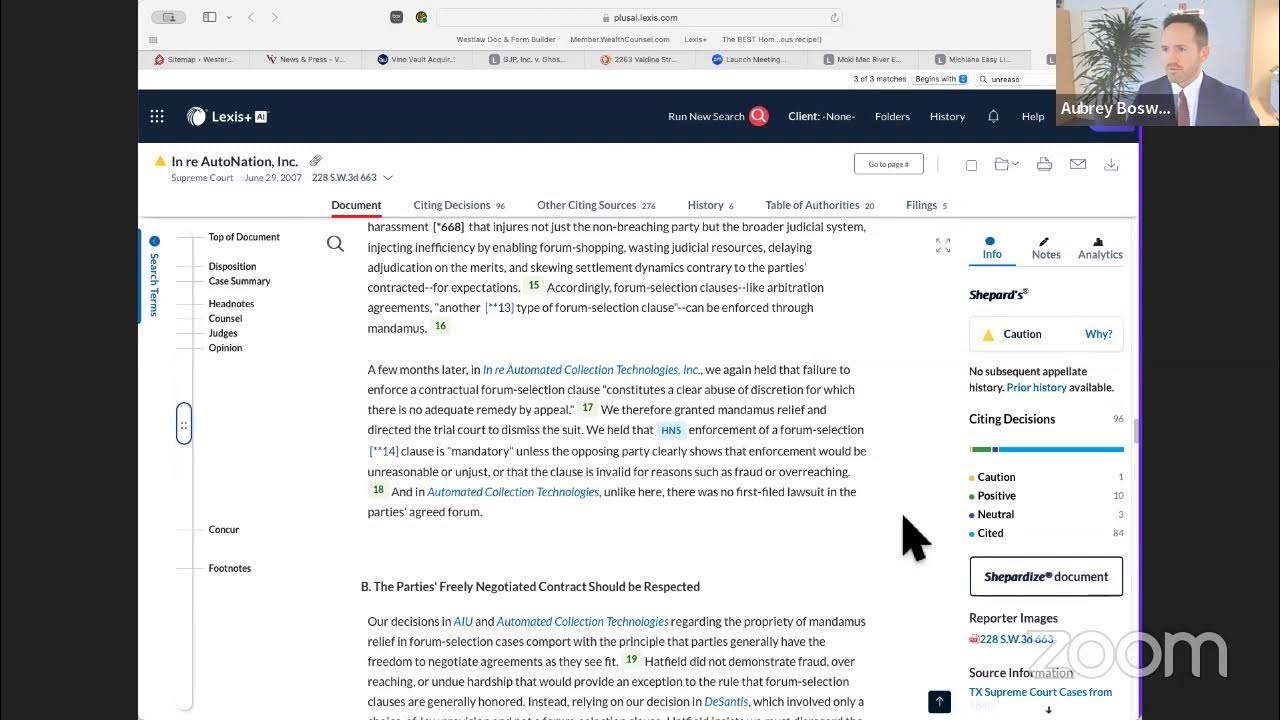
Task: Open the notifications bell
Action: 993,116
